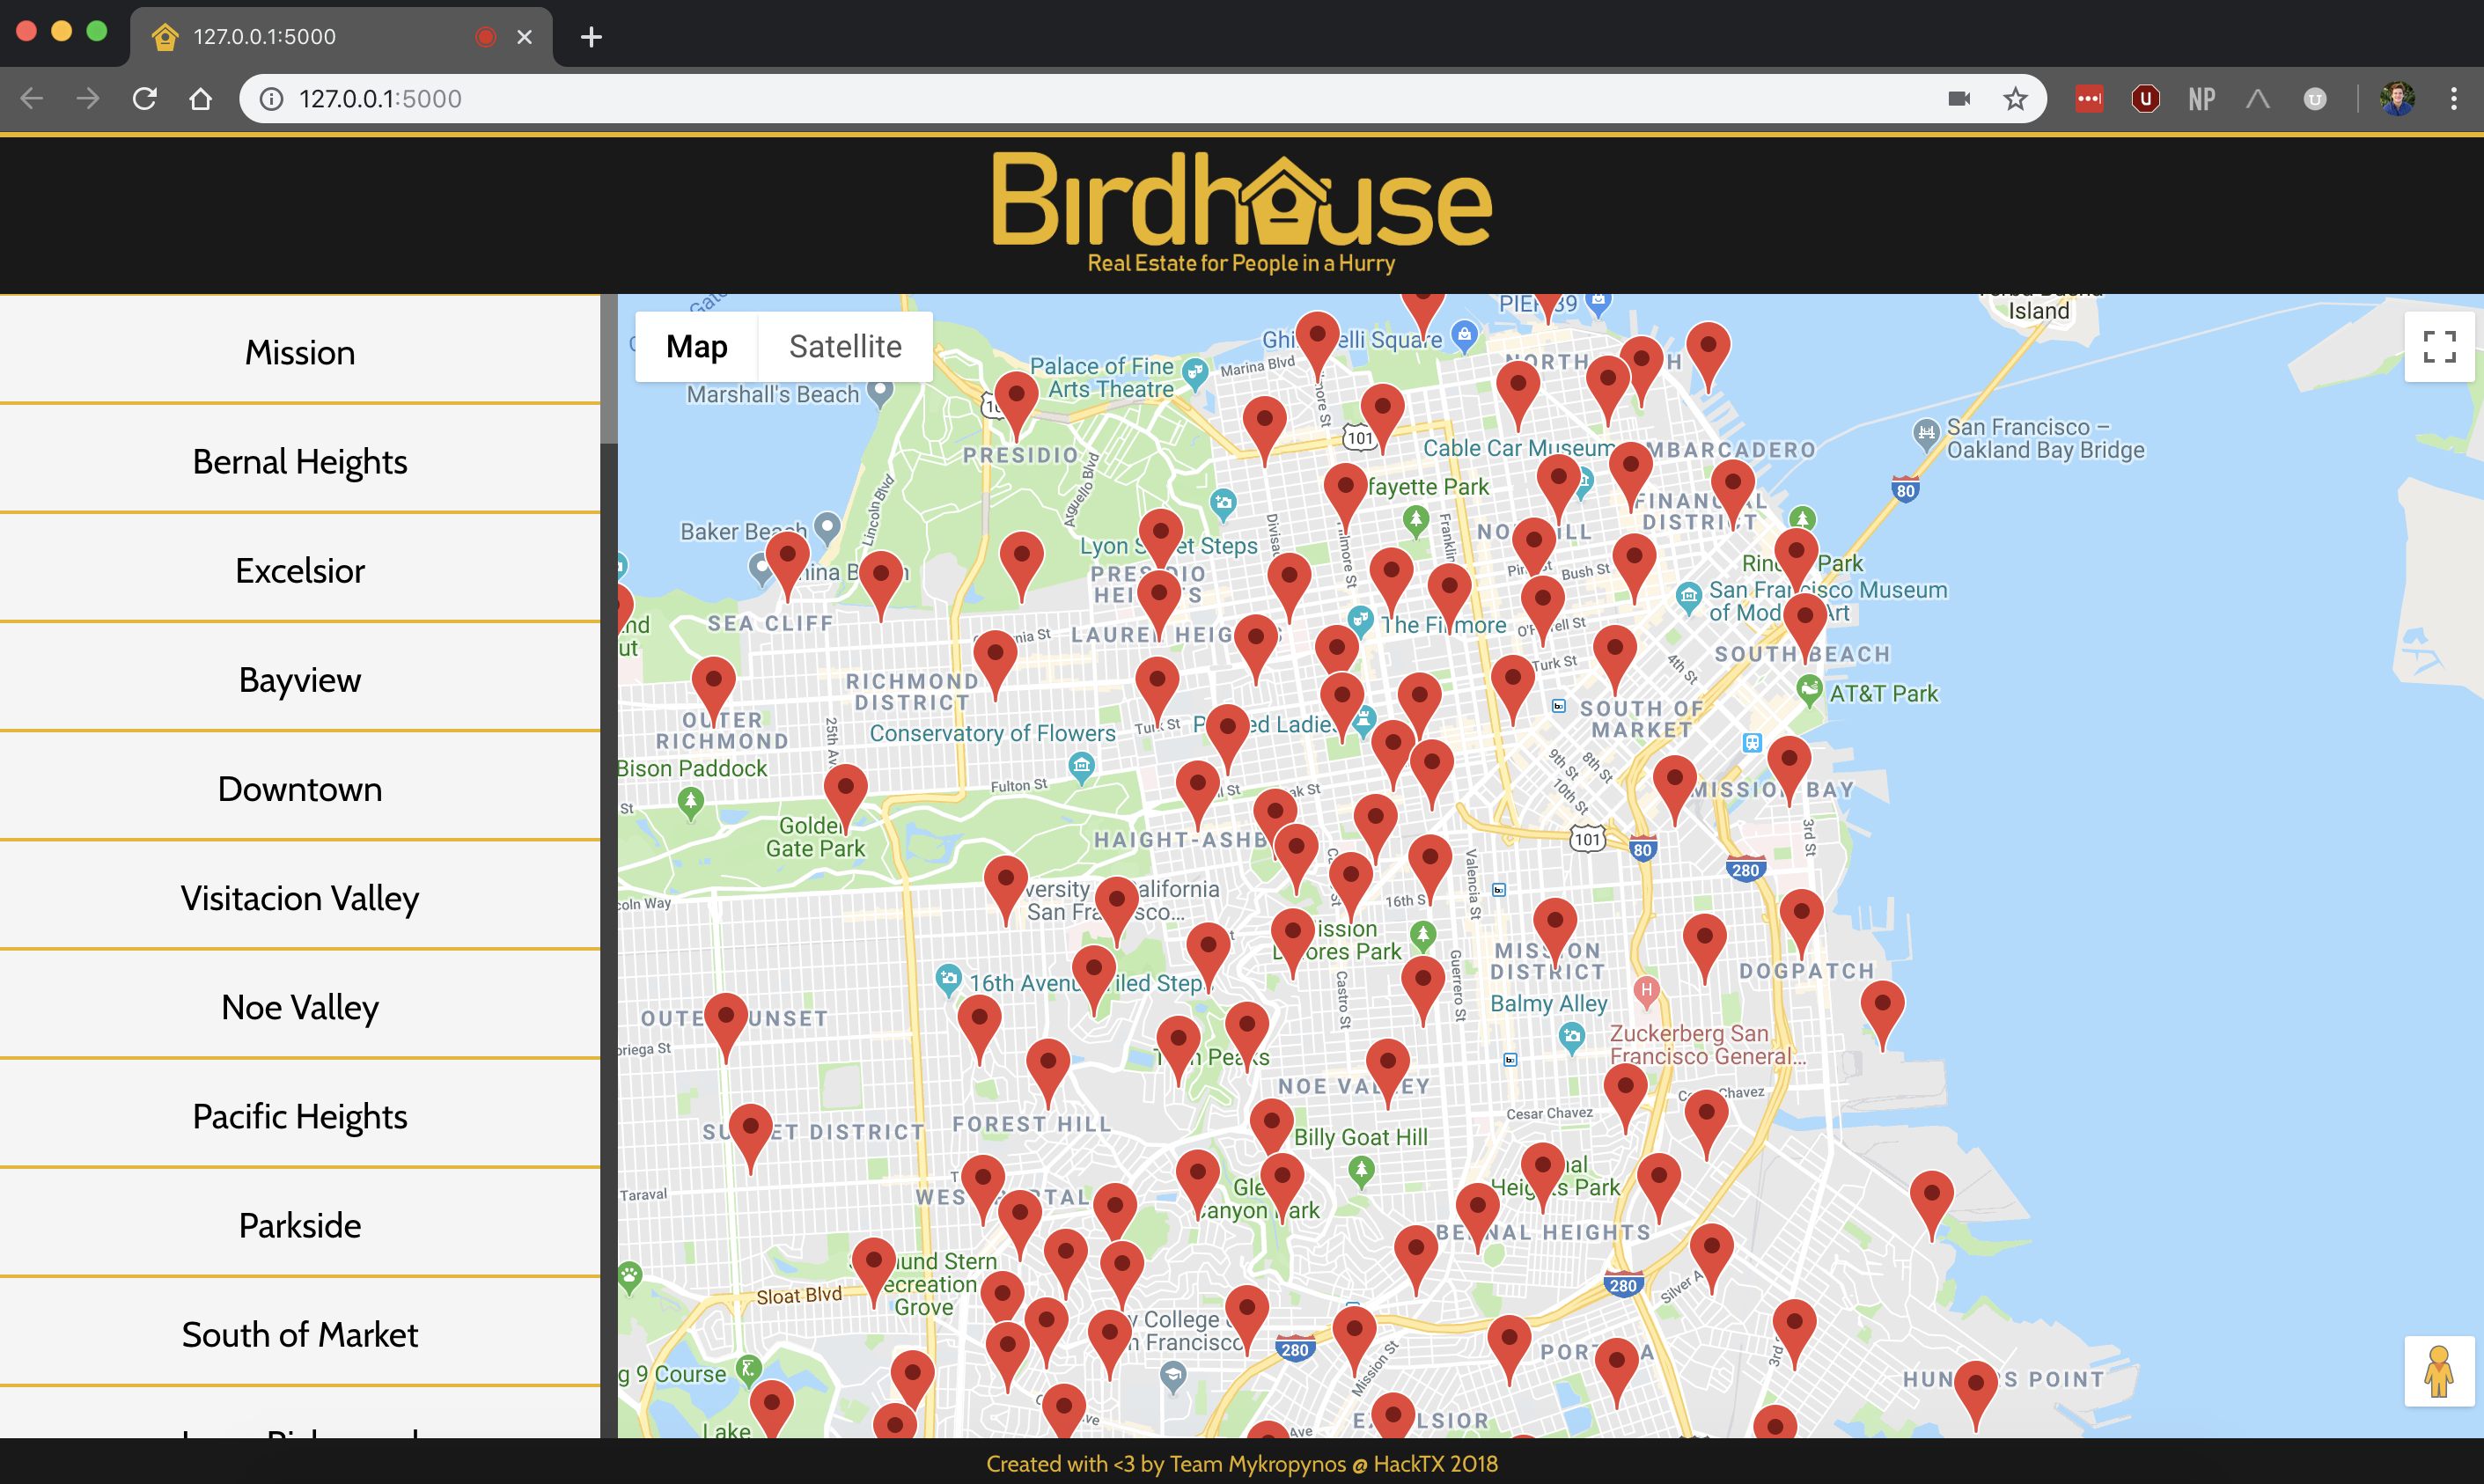
Task: Click the sidebar scrollbar thumb
Action: click(x=608, y=369)
